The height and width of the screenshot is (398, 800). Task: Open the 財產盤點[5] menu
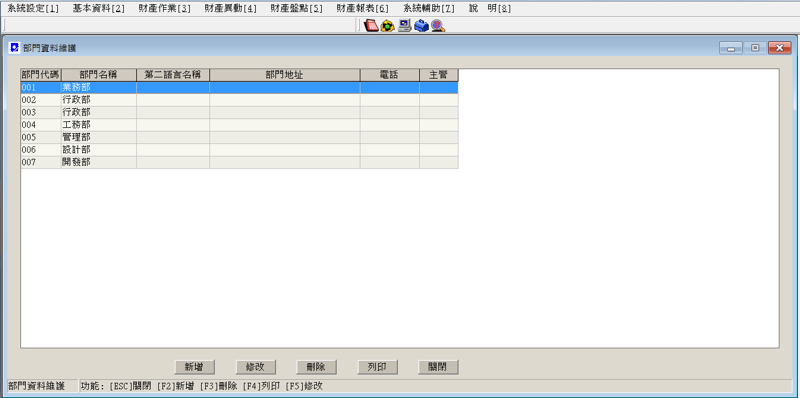(x=297, y=9)
